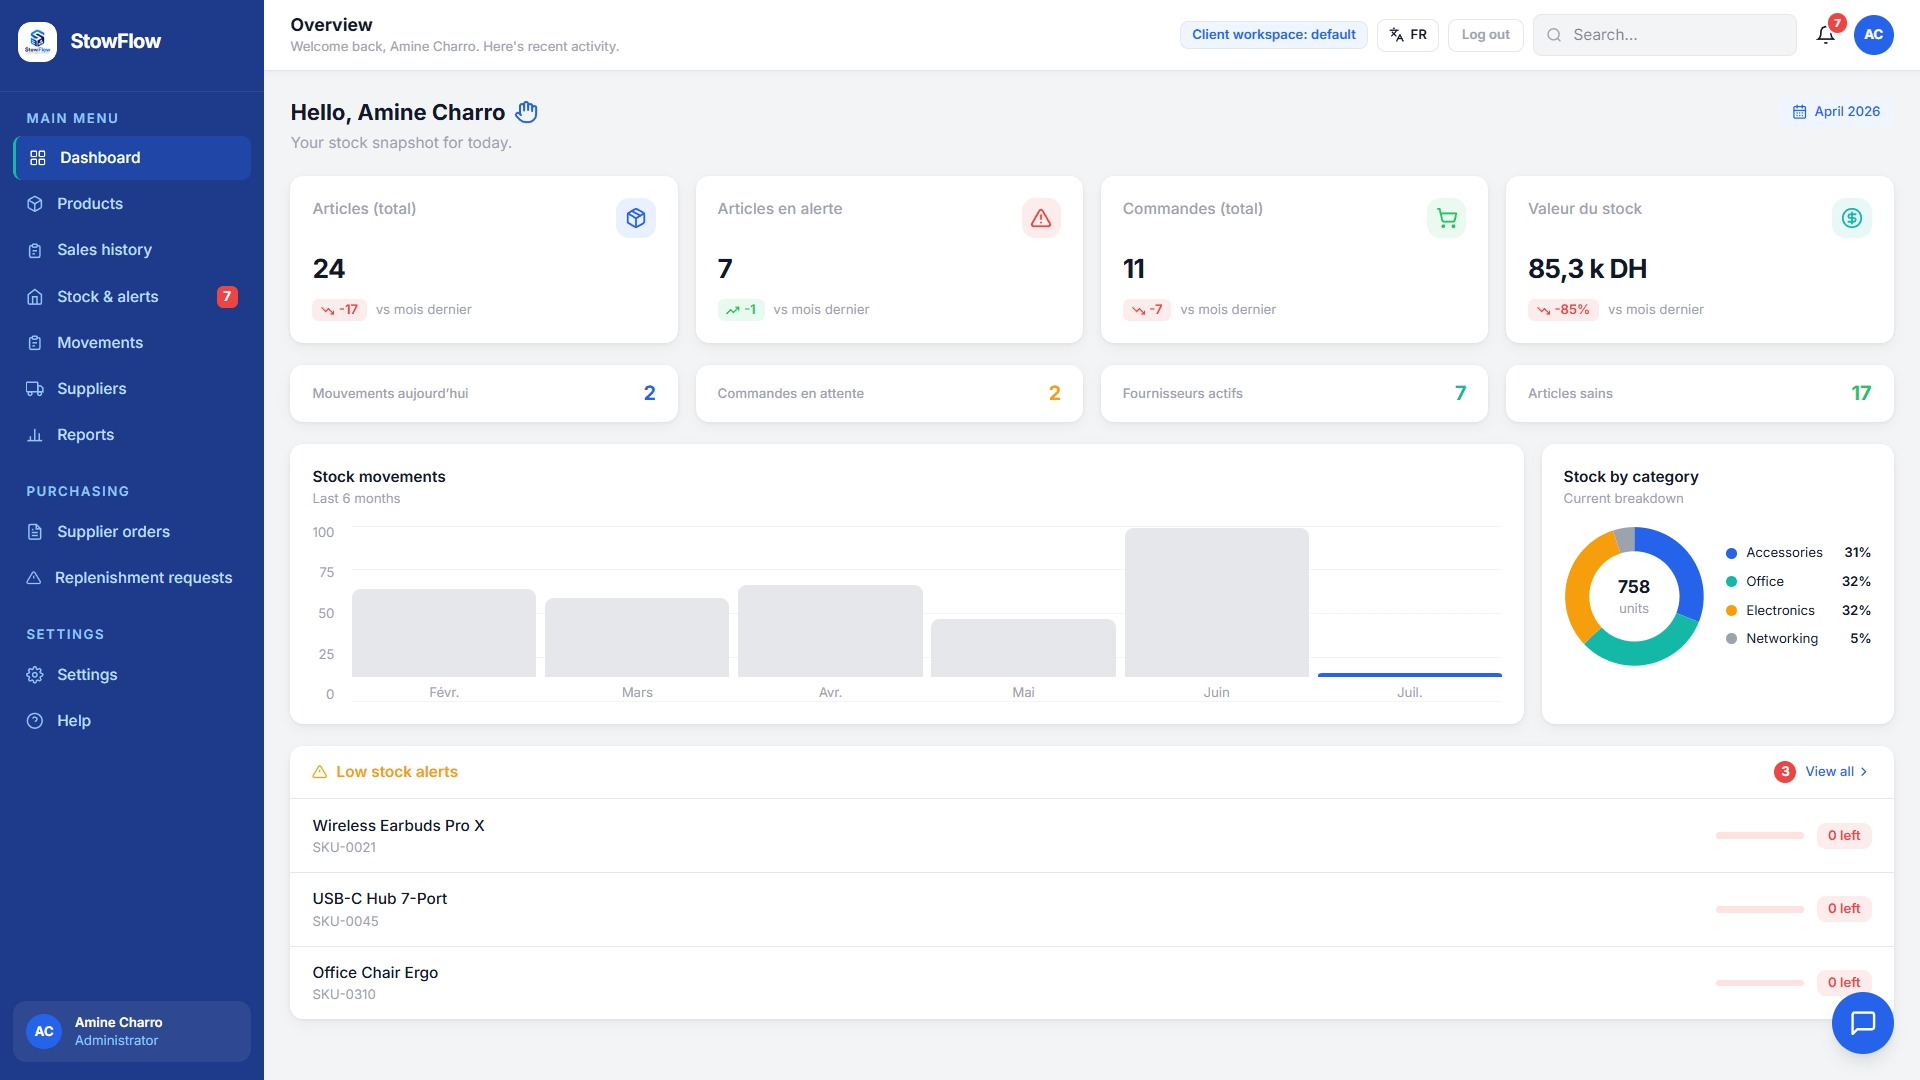1920x1080 pixels.
Task: Click Client workspace: default badge
Action: pyautogui.click(x=1273, y=35)
